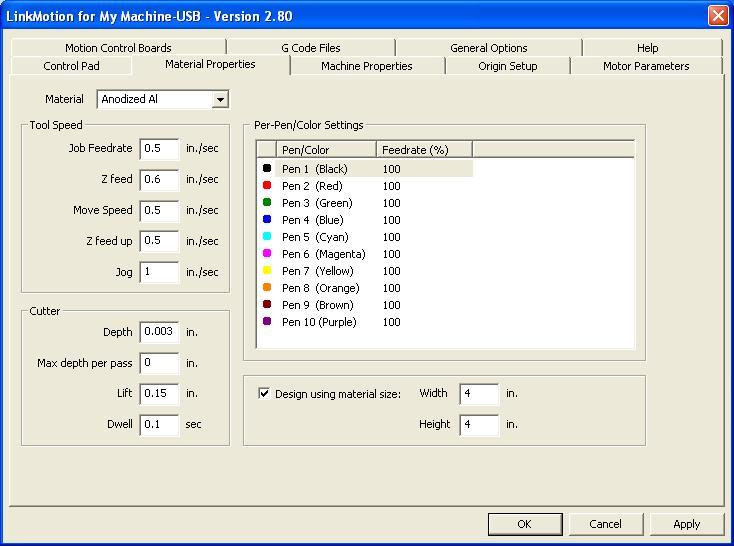The width and height of the screenshot is (734, 546).
Task: Click the Feedrate (%) column header
Action: 424,150
